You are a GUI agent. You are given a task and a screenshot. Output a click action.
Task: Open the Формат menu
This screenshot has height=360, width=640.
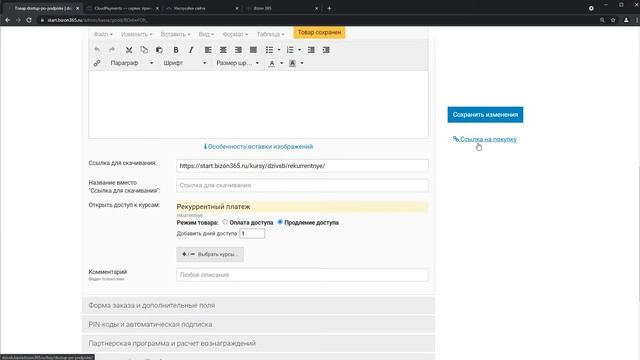point(235,34)
